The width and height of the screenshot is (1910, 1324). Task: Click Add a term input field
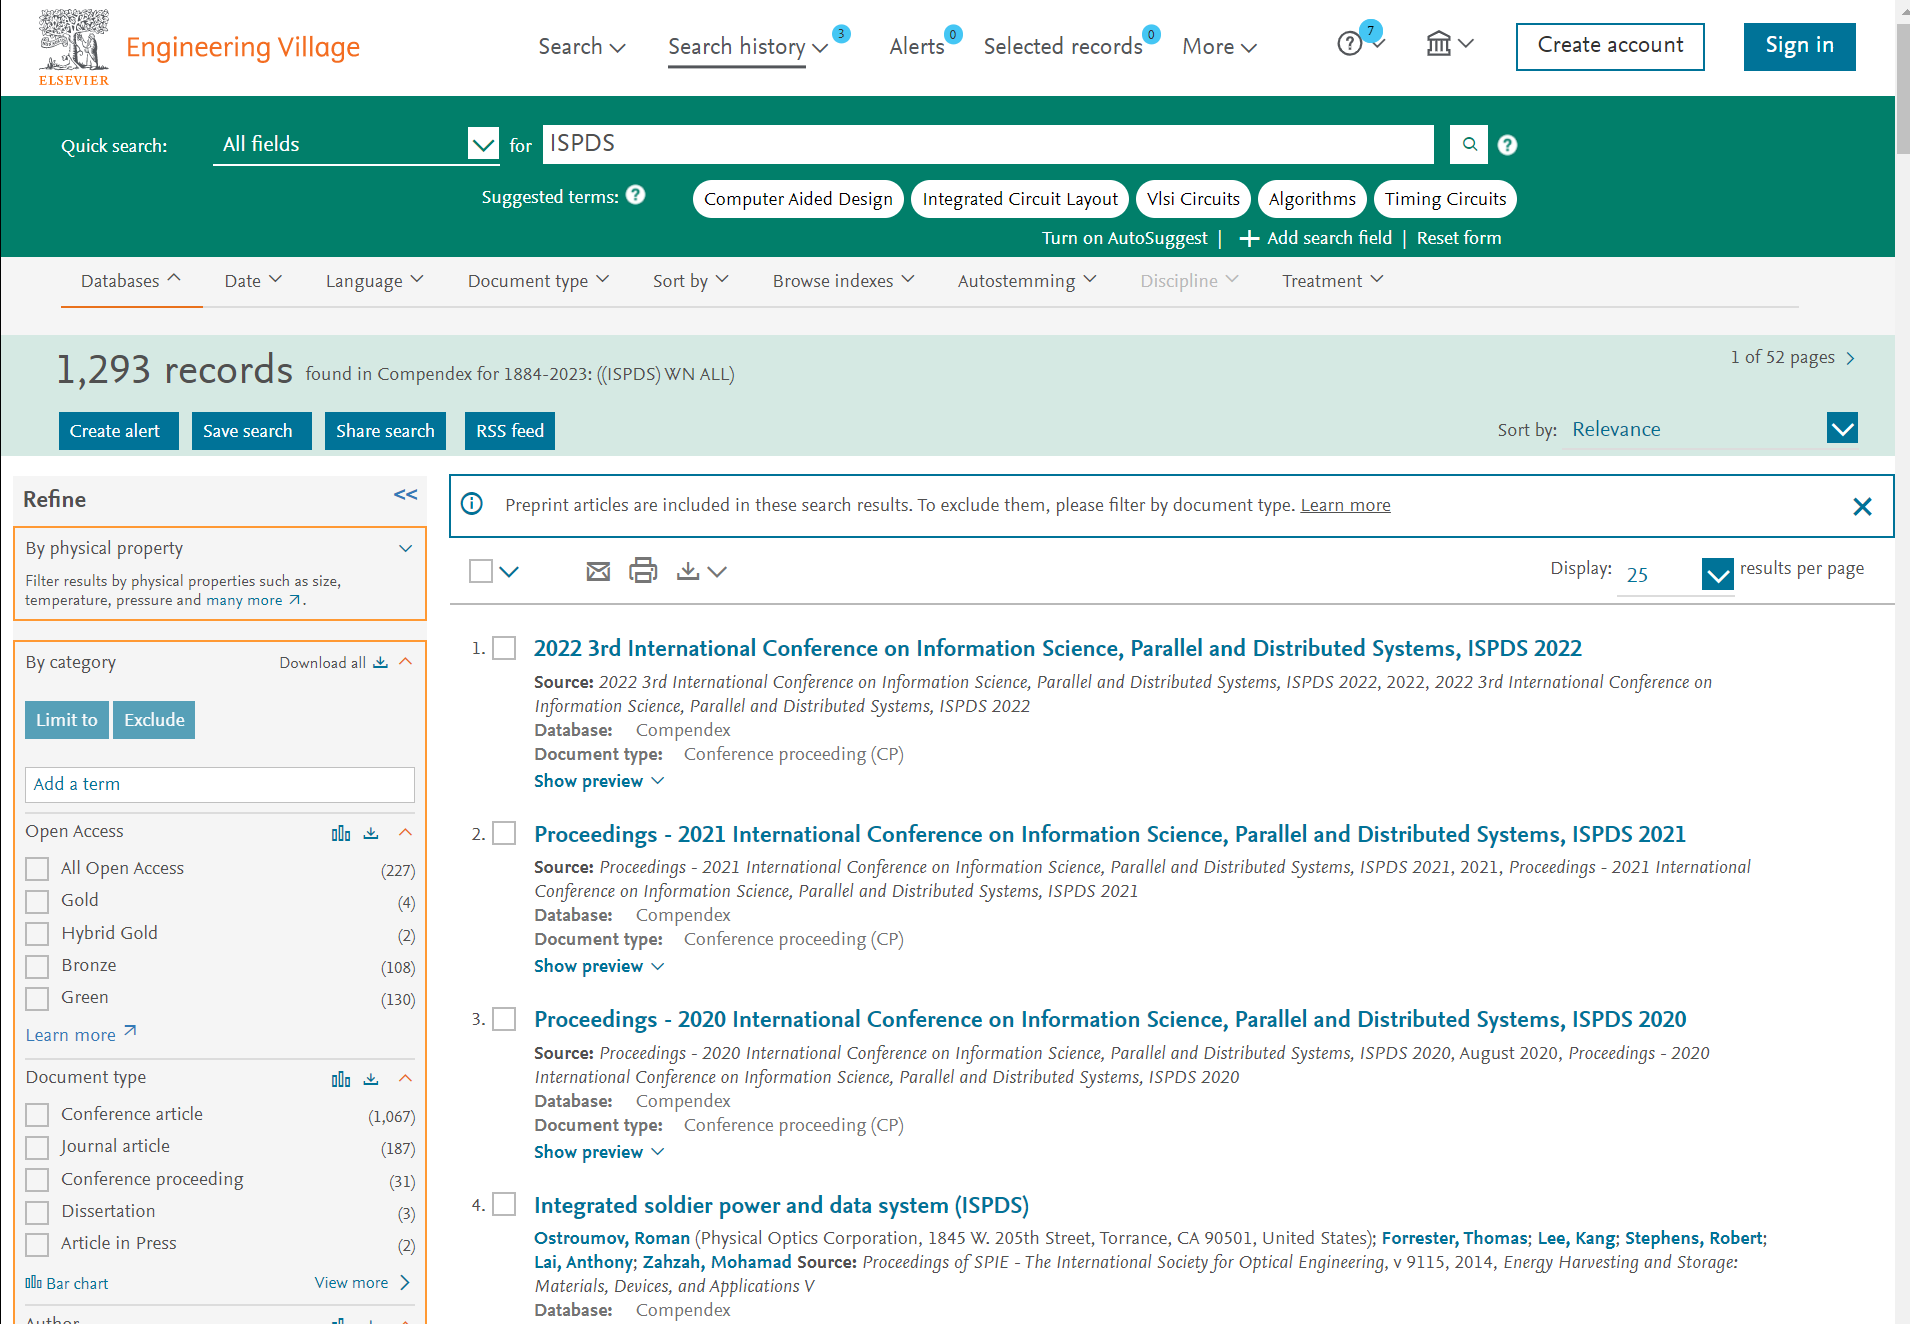coord(220,784)
